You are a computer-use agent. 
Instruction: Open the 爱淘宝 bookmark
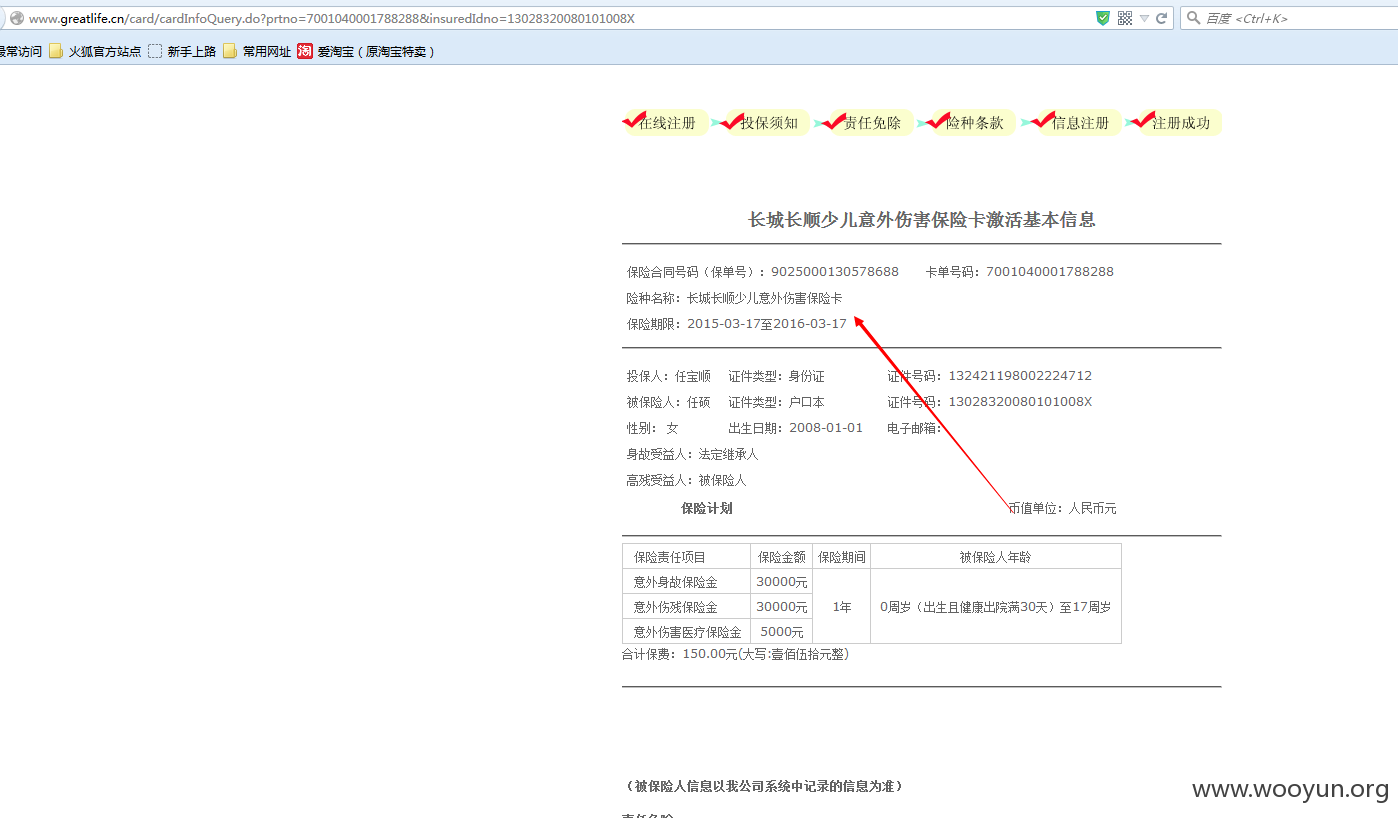click(x=366, y=51)
